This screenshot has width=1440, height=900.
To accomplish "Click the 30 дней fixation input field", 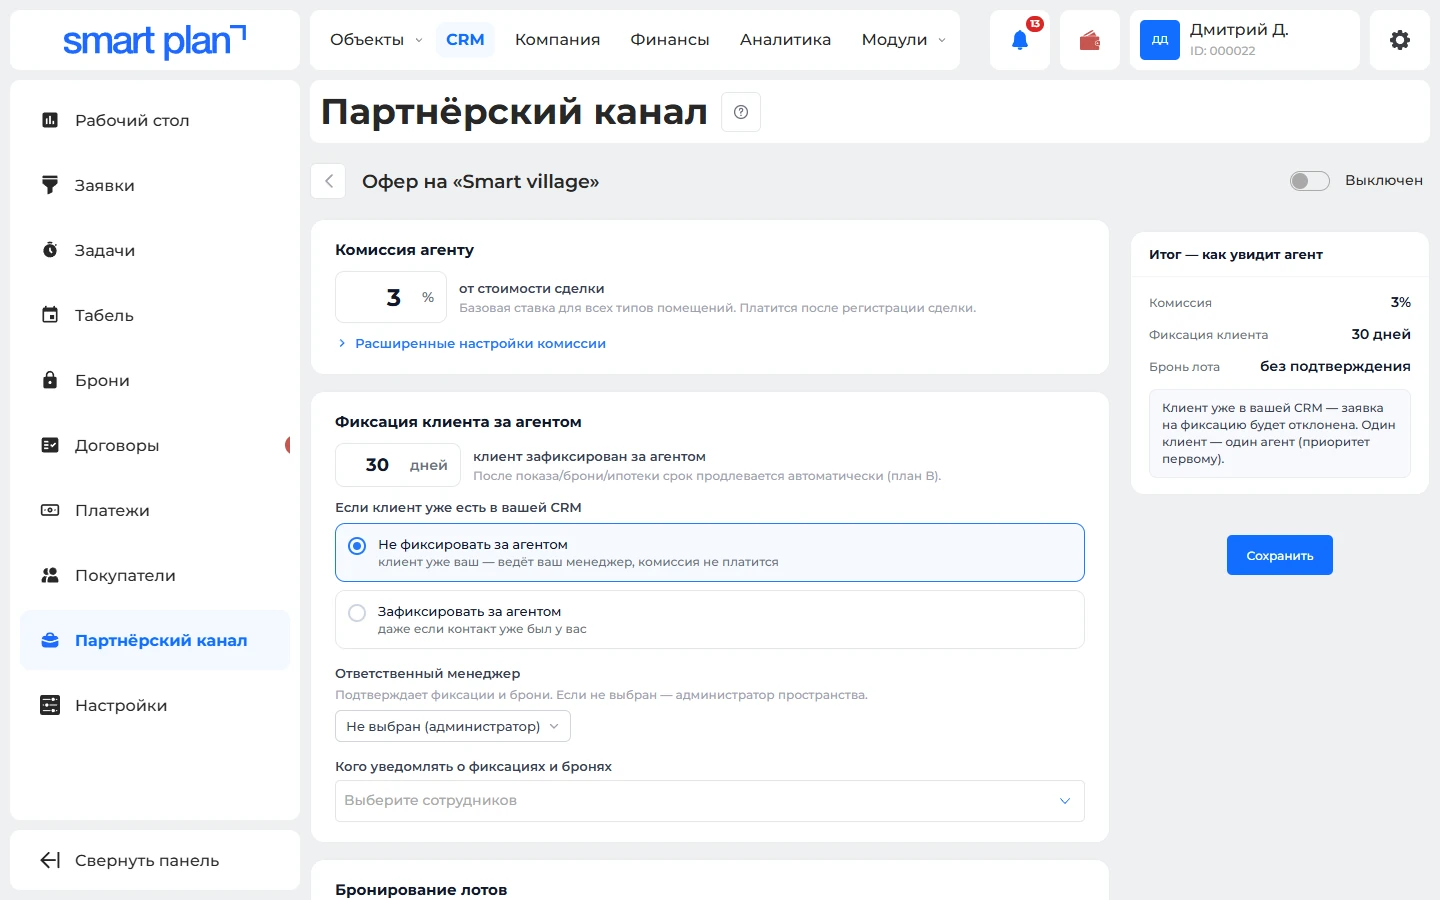I will point(398,465).
